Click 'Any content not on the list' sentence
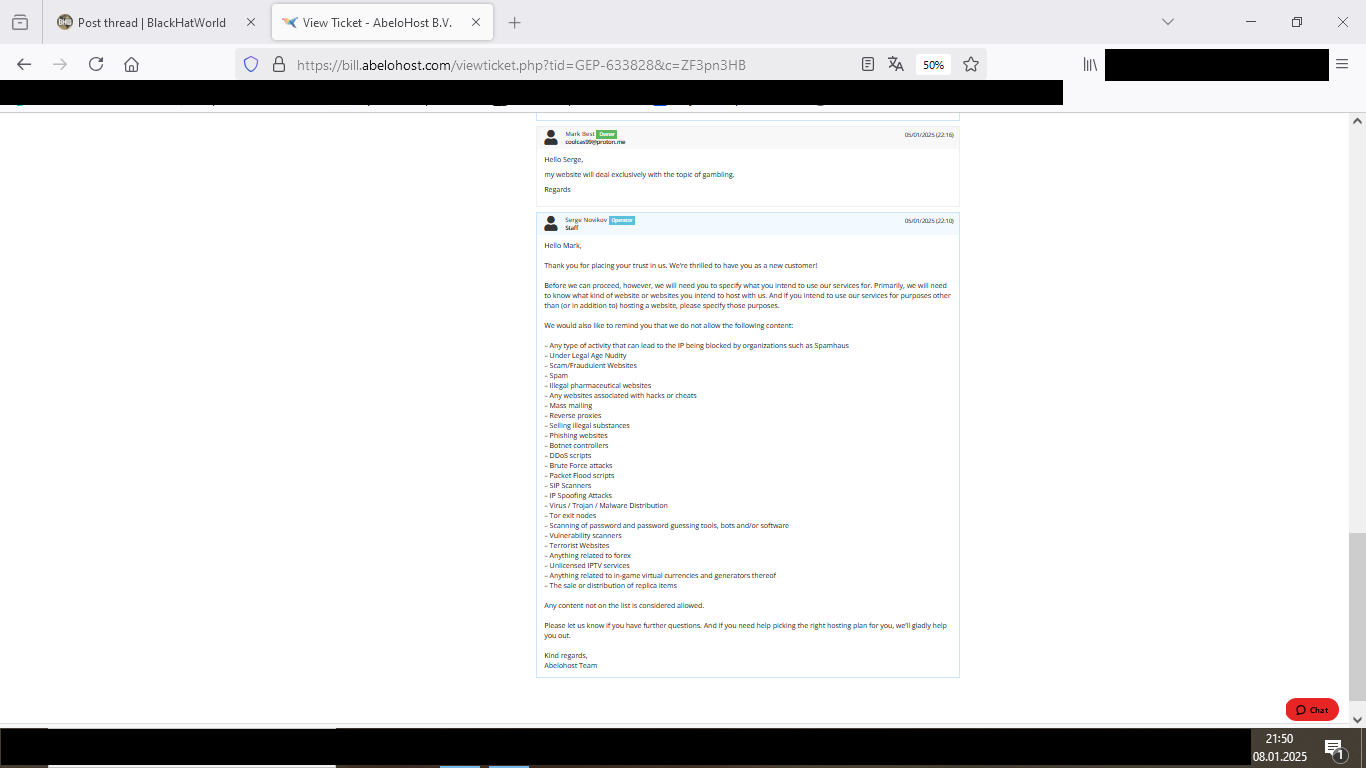Image resolution: width=1366 pixels, height=768 pixels. [624, 606]
